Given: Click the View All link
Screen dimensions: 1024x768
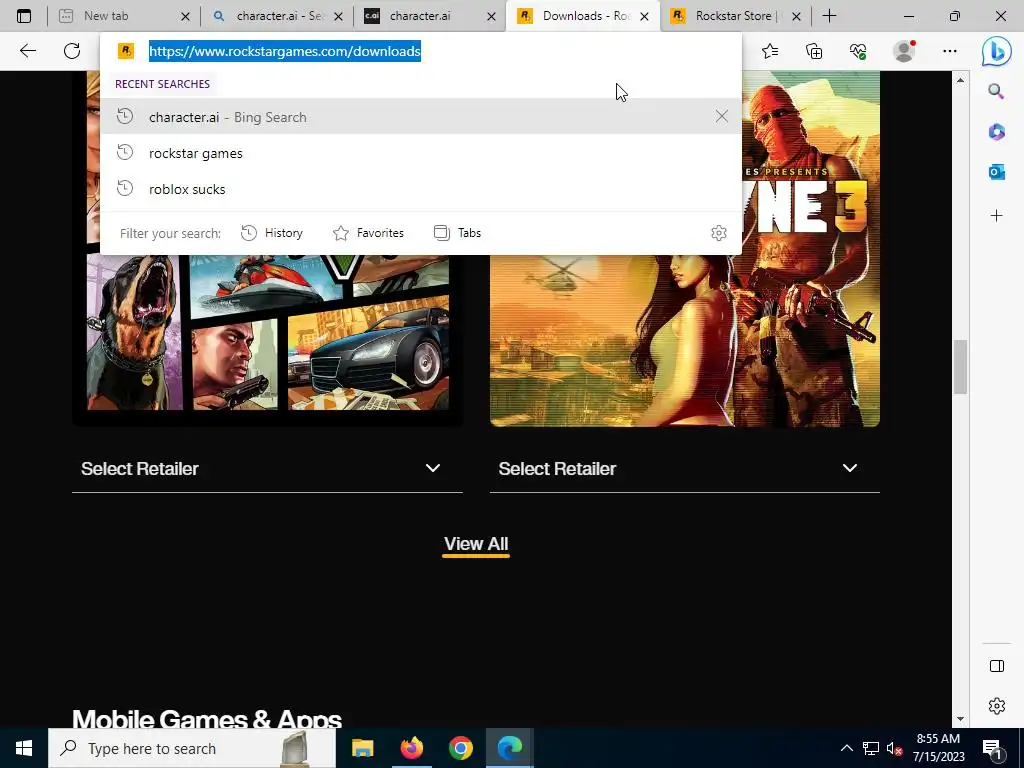Looking at the screenshot, I should click(x=476, y=544).
